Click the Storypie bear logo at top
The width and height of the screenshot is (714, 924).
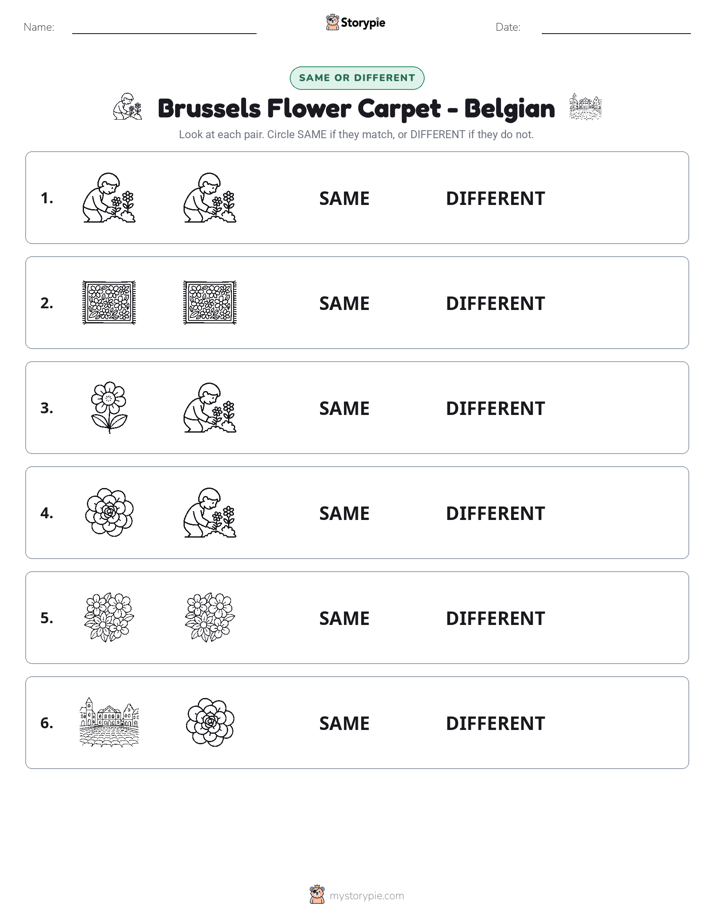pos(332,22)
